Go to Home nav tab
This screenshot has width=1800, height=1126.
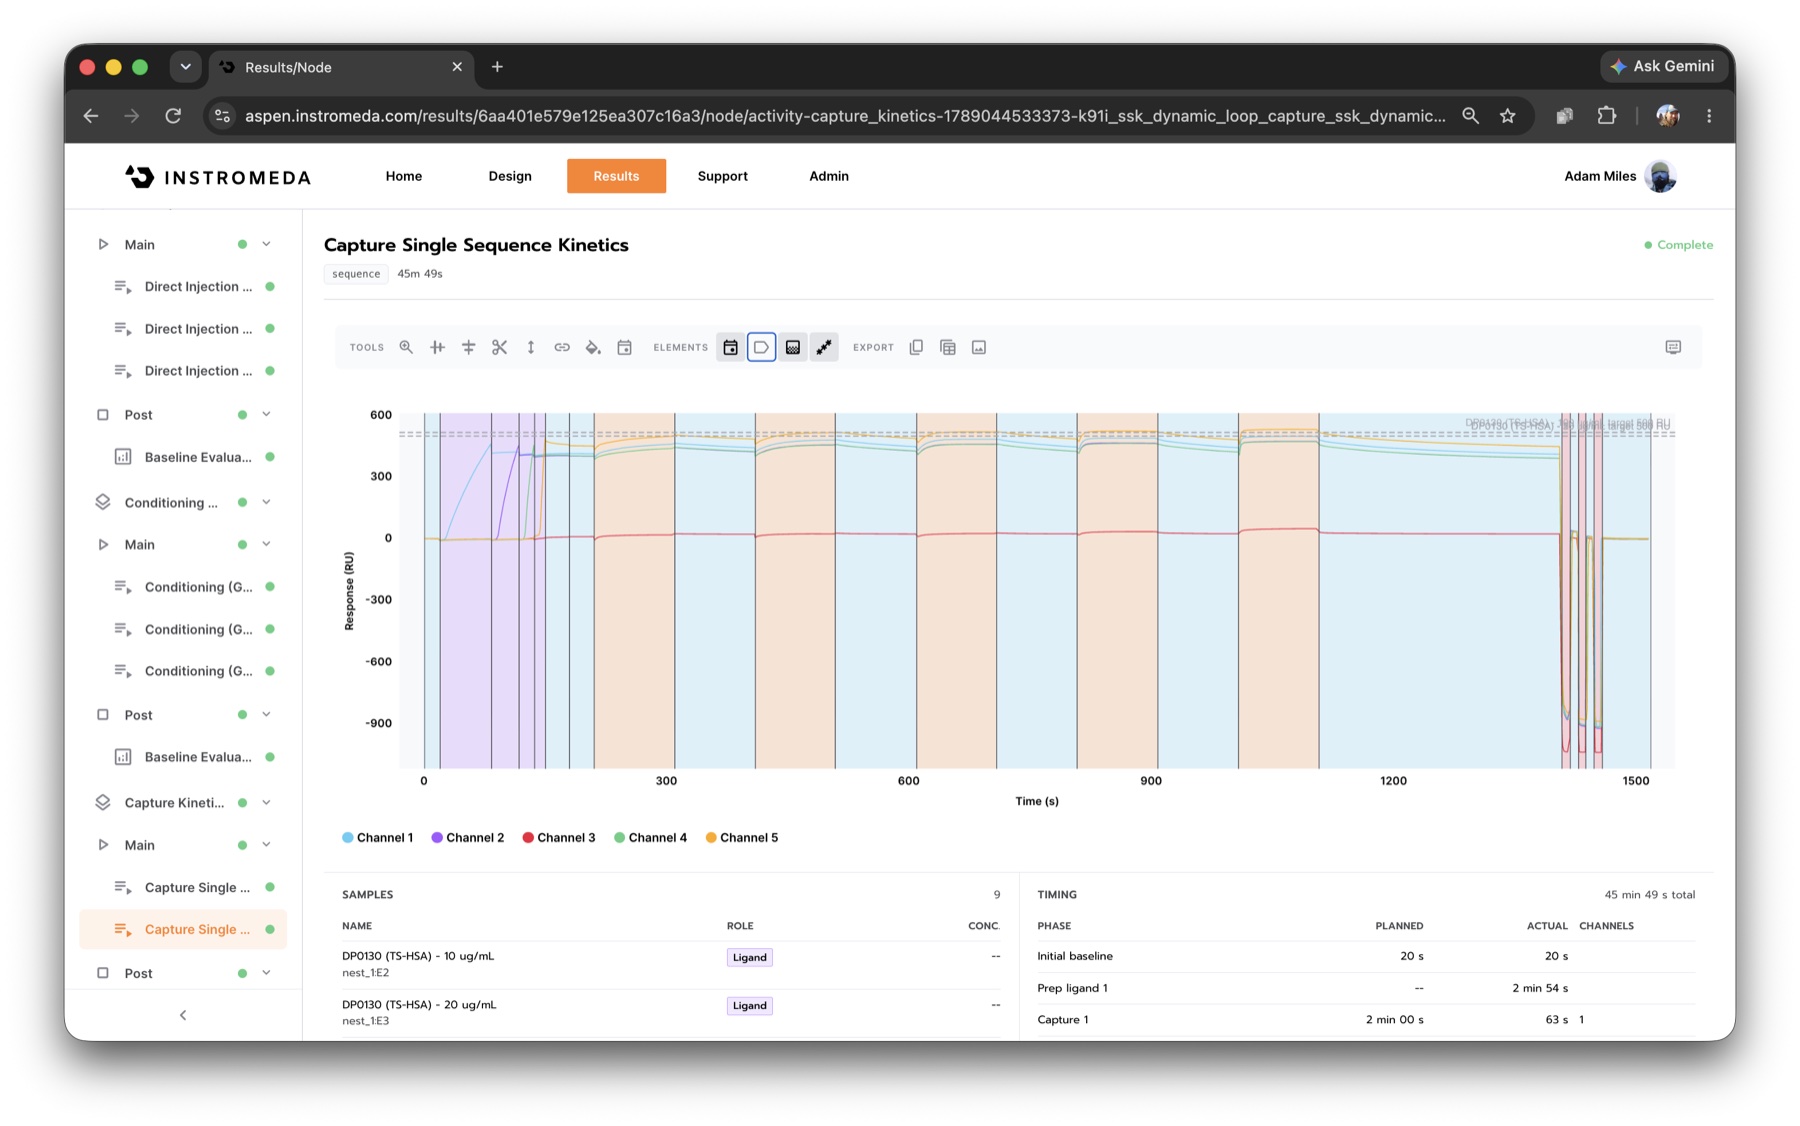point(404,176)
